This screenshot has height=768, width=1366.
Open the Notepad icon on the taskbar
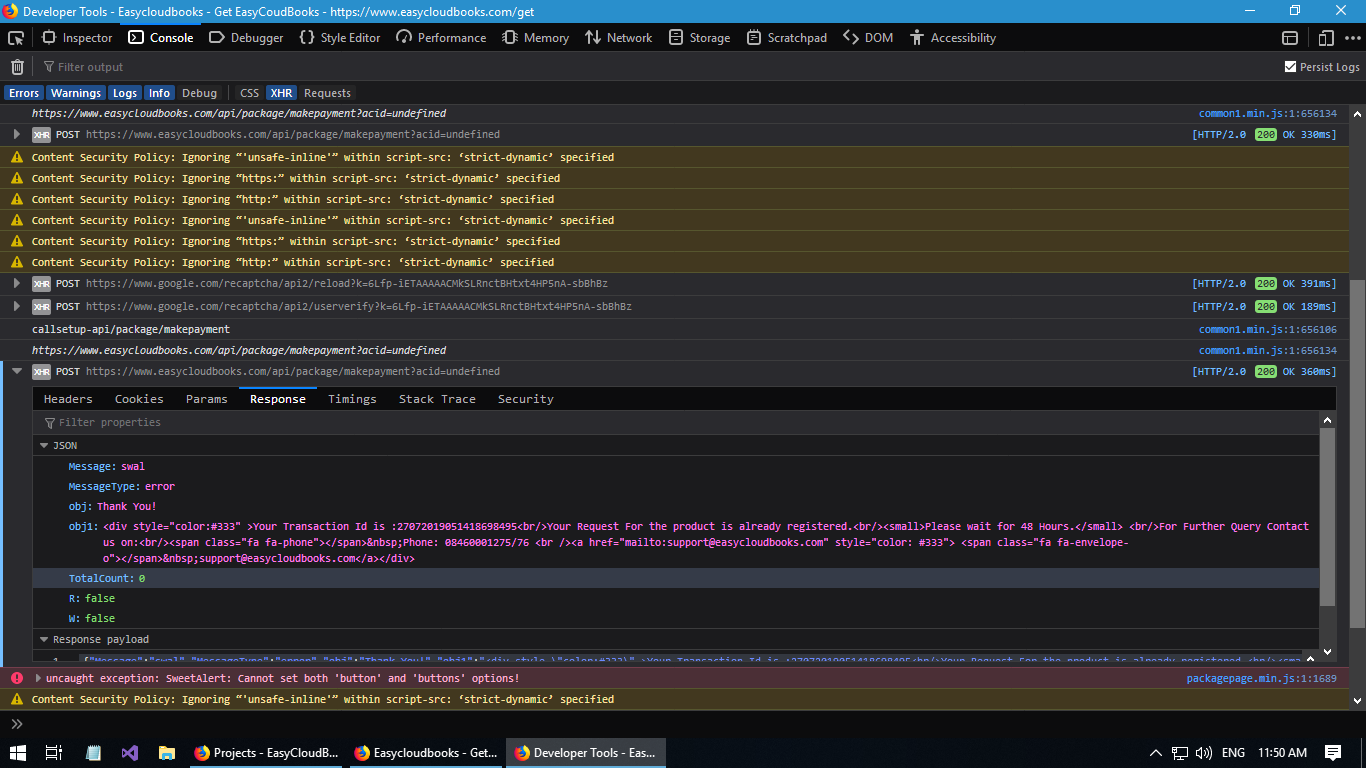click(x=93, y=753)
